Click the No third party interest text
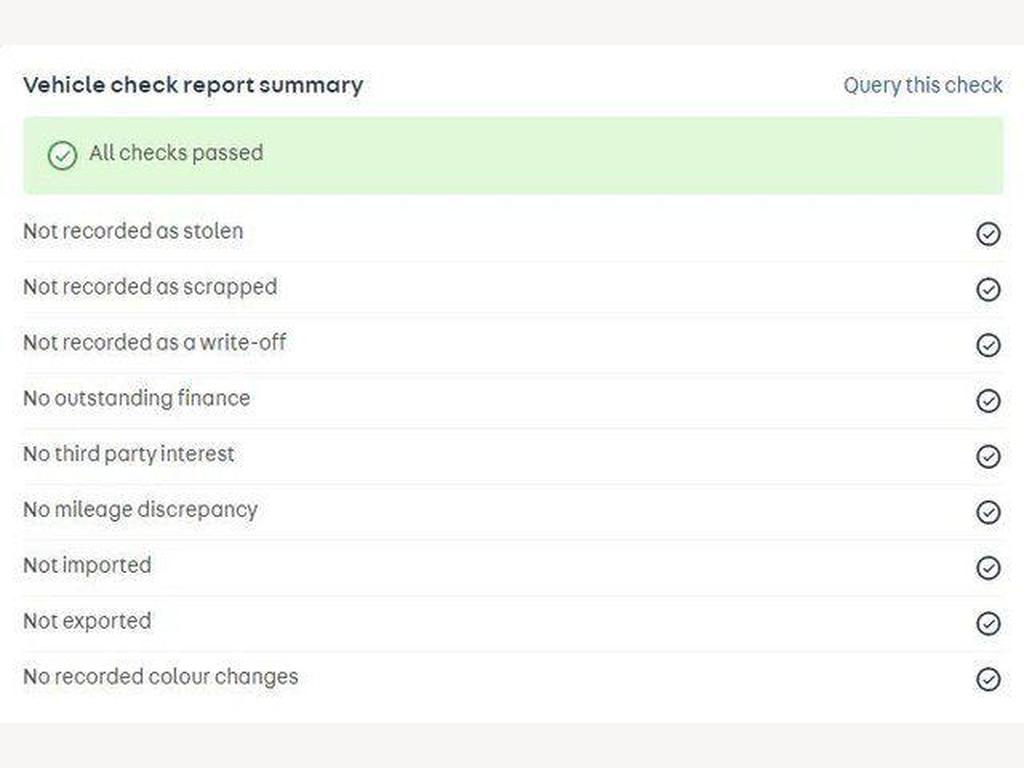Image resolution: width=1024 pixels, height=768 pixels. coord(129,454)
